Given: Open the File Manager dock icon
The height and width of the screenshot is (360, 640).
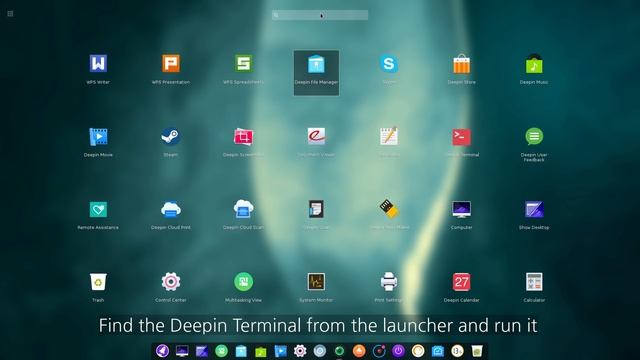Looking at the screenshot, I should pyautogui.click(x=241, y=351).
